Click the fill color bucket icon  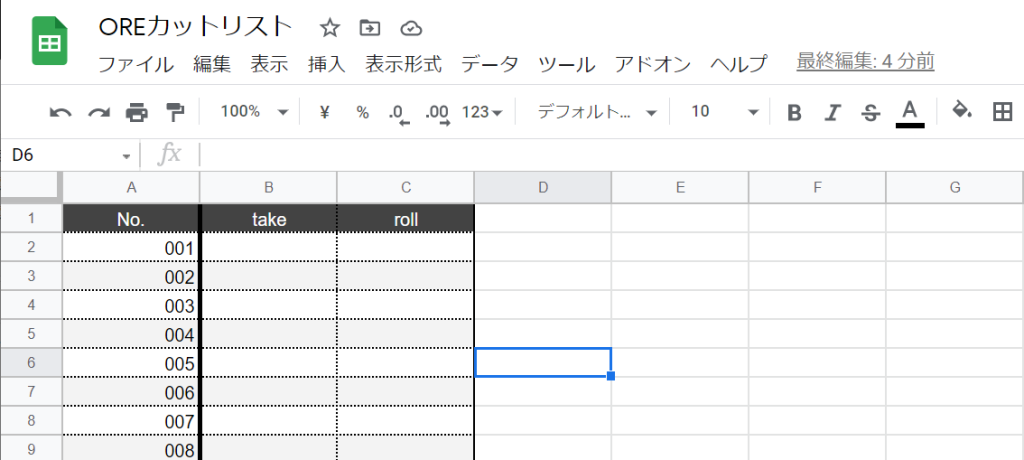click(962, 111)
